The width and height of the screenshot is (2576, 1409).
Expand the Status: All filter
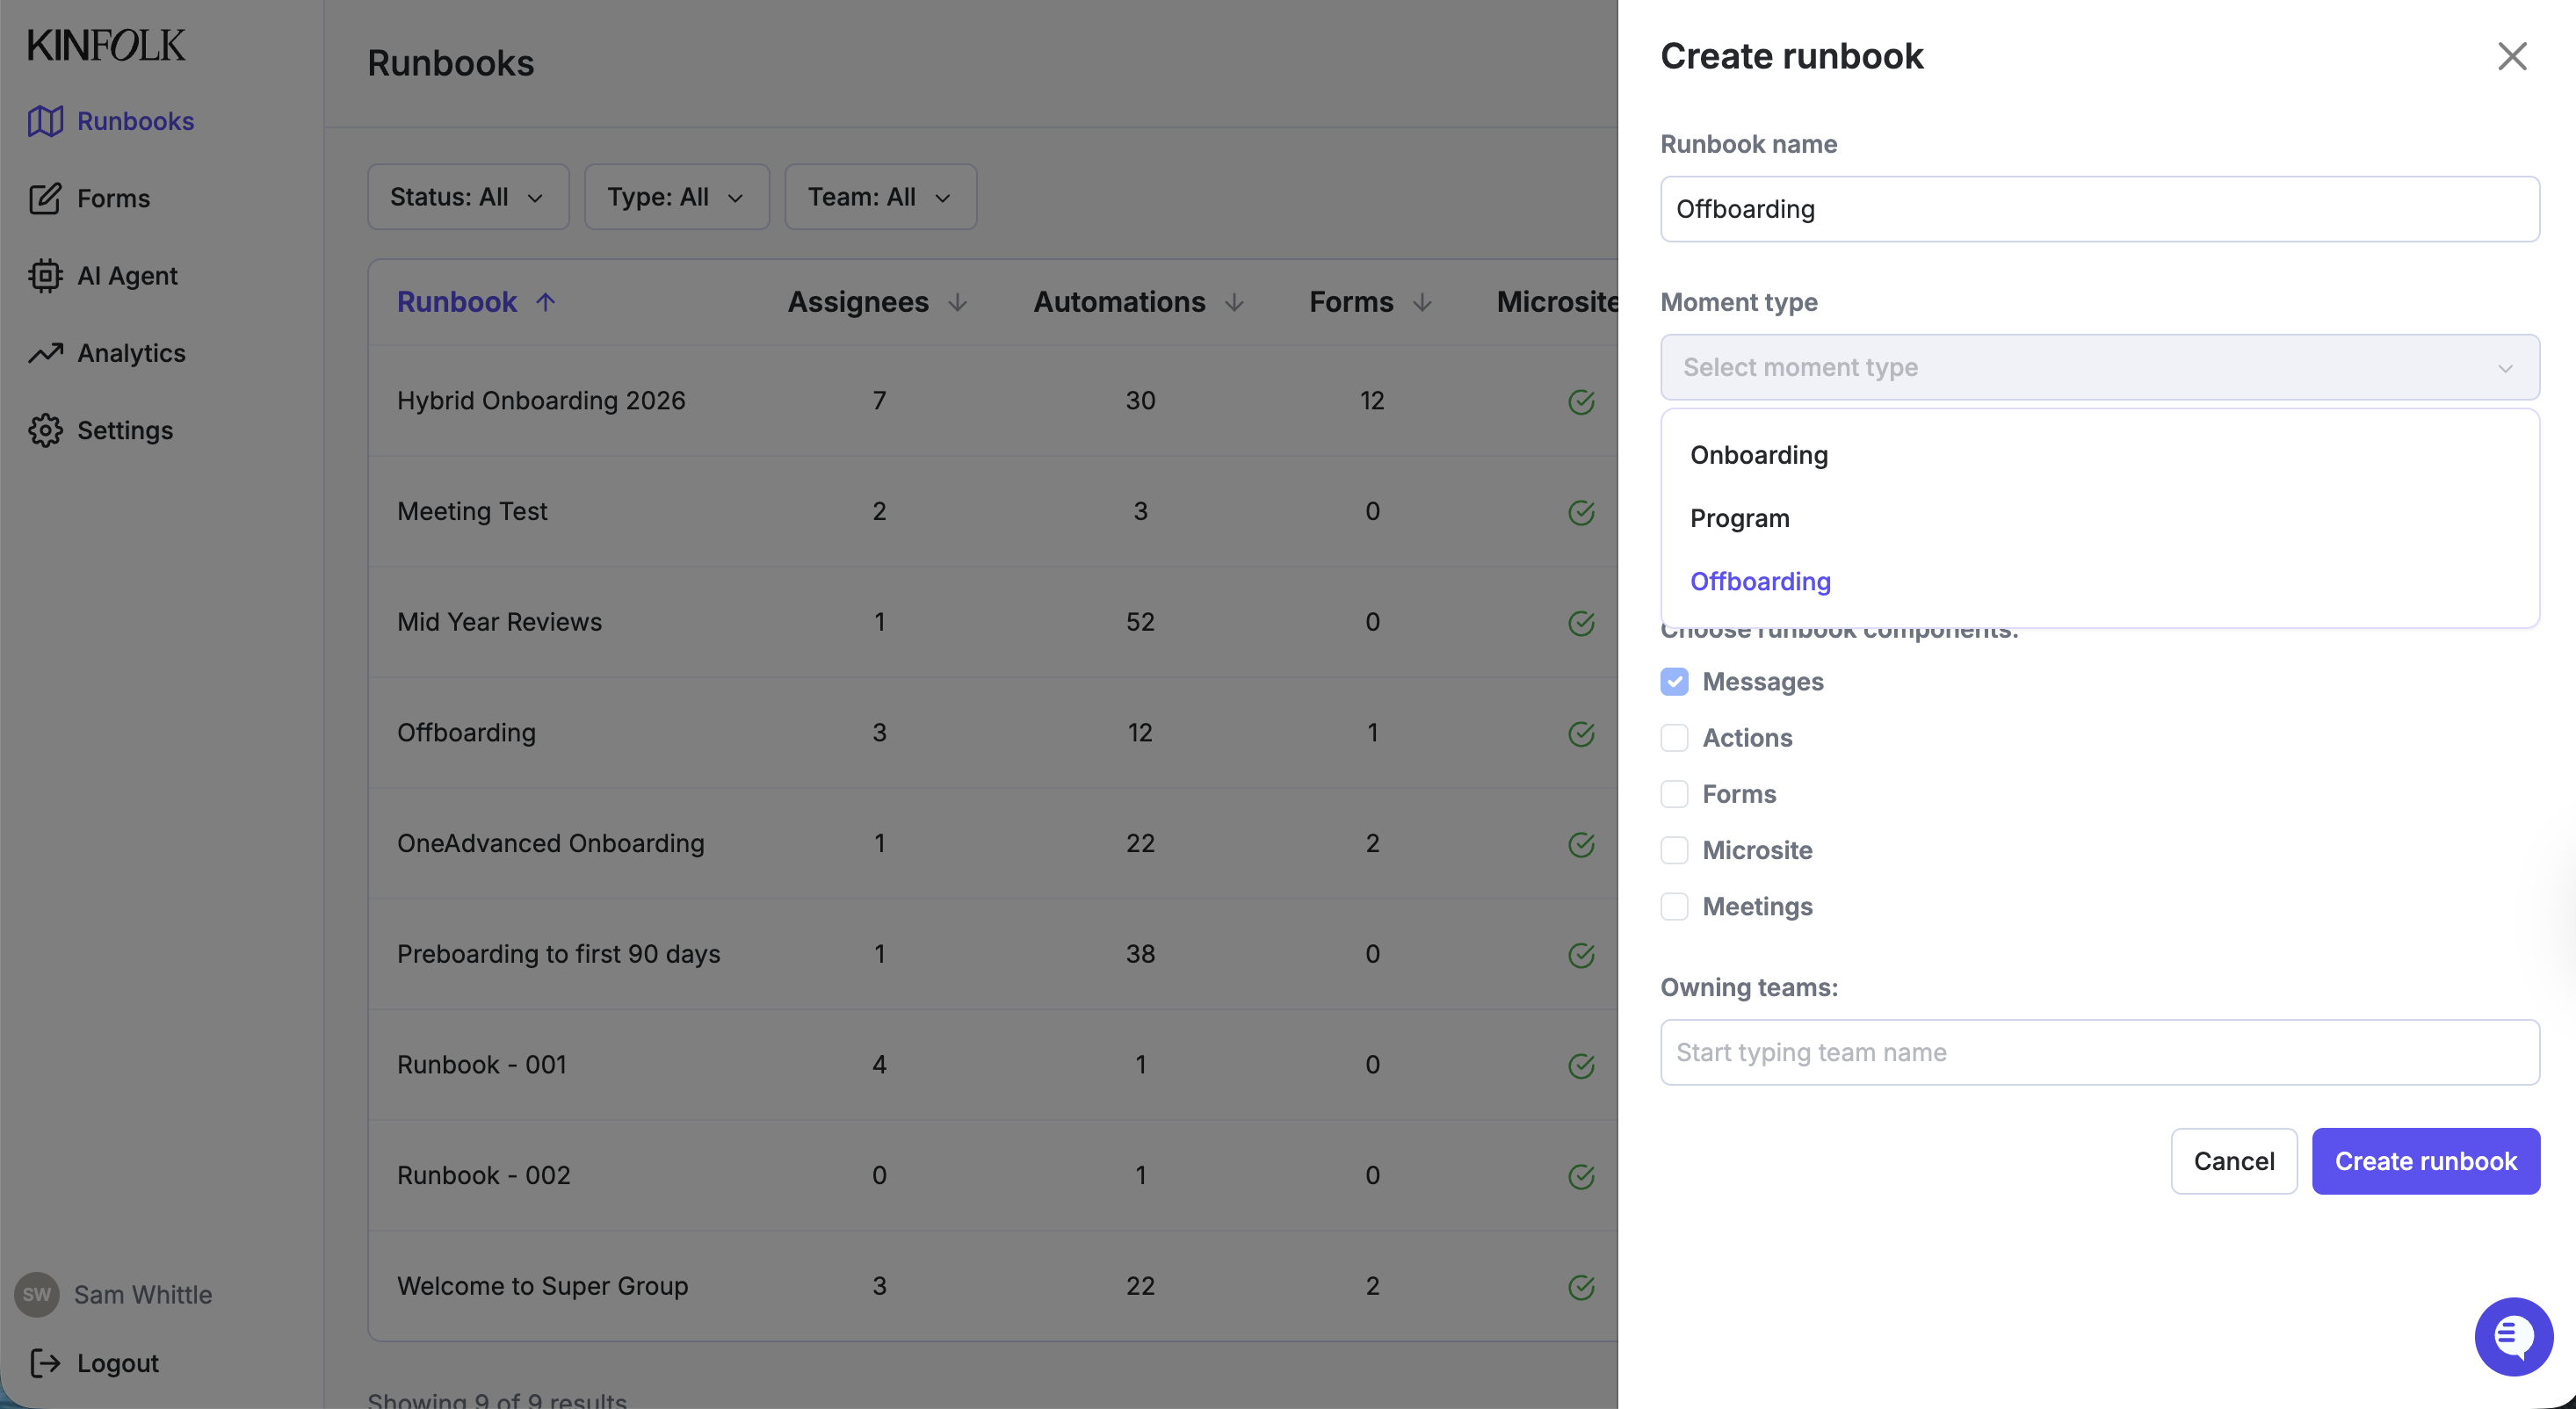(468, 197)
